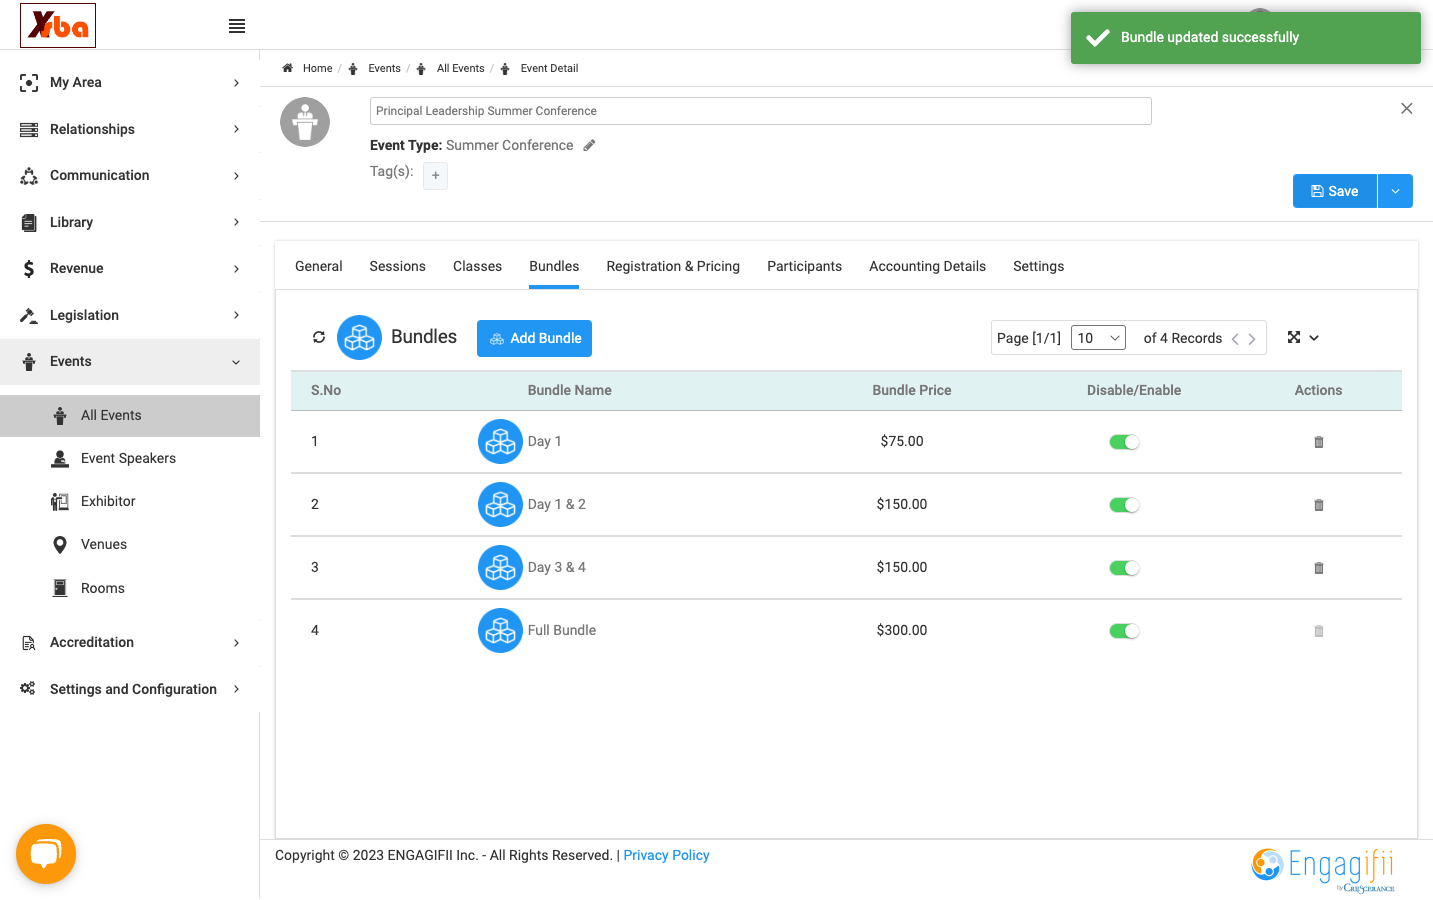
Task: Open the Venues sidebar item
Action: pos(104,544)
